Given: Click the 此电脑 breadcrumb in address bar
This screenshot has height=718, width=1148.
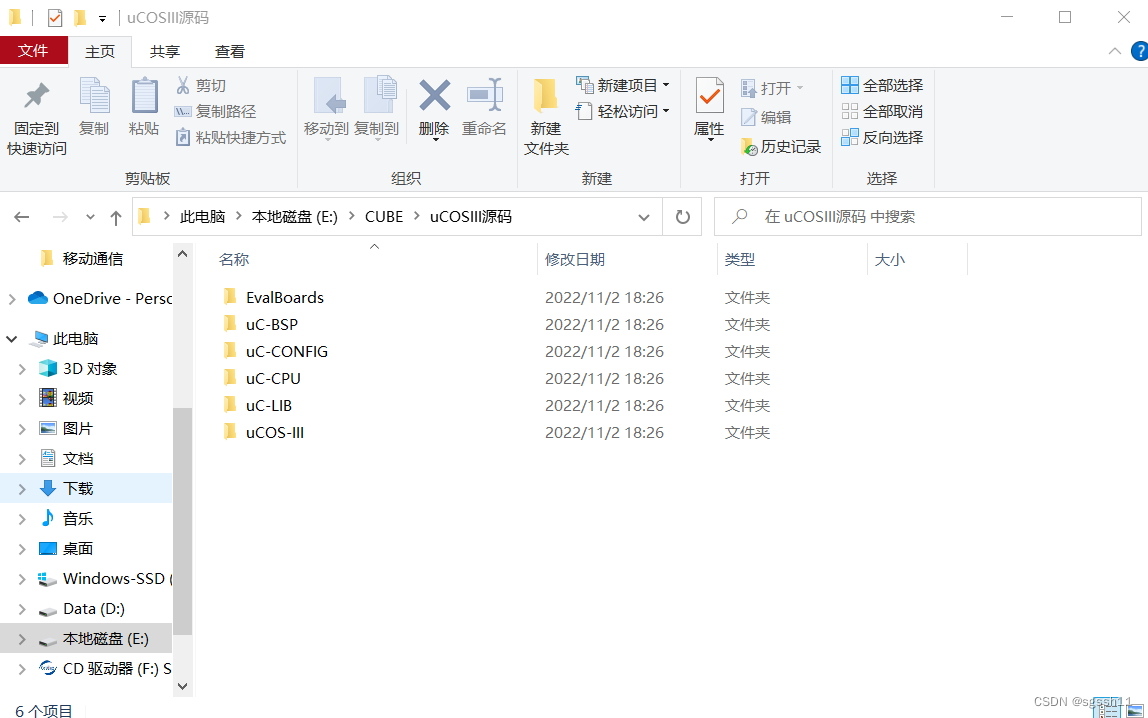Looking at the screenshot, I should pos(203,217).
